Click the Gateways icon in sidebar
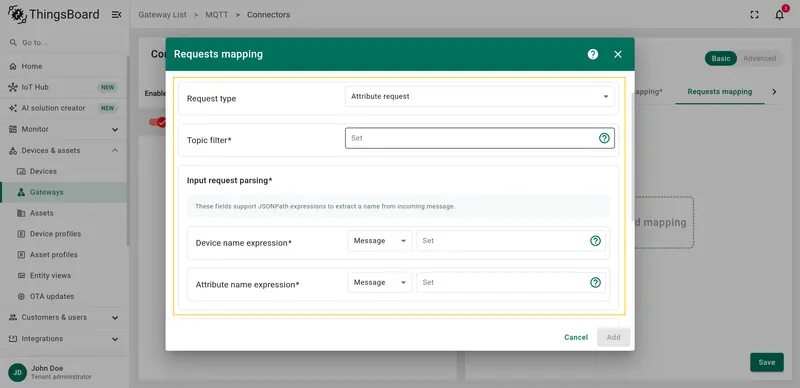 point(21,192)
